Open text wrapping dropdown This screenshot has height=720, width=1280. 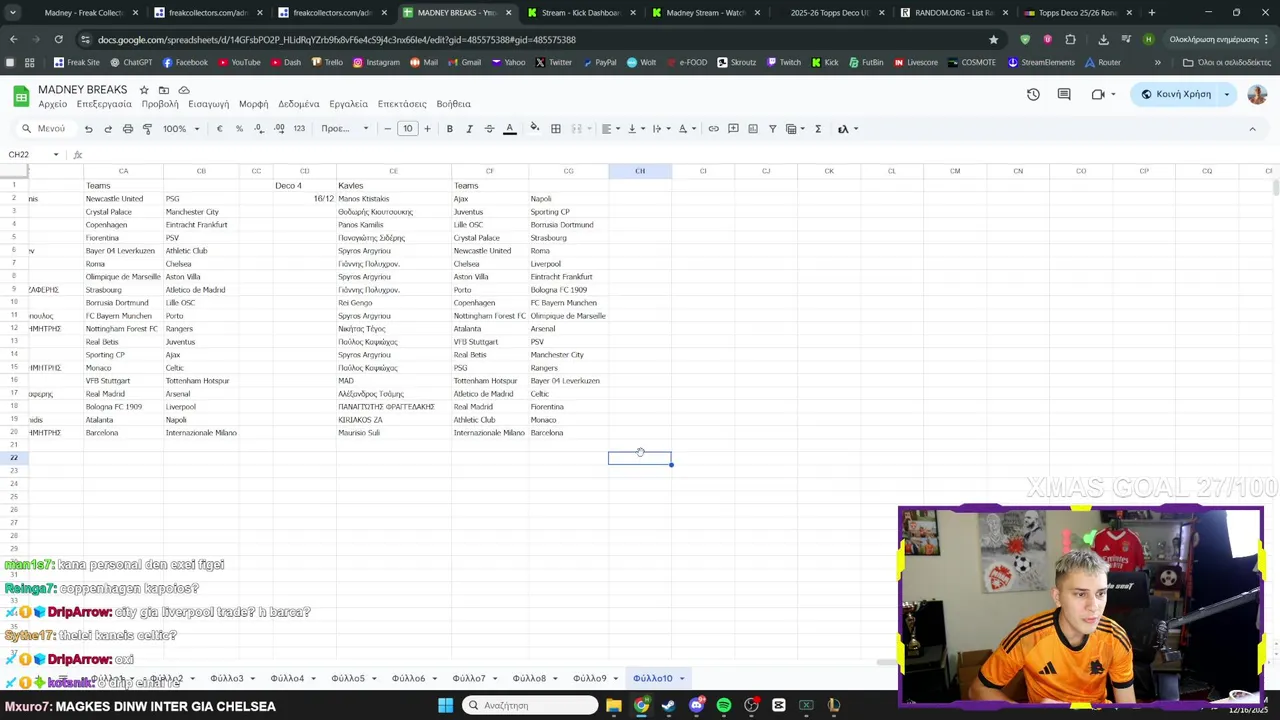pyautogui.click(x=661, y=129)
